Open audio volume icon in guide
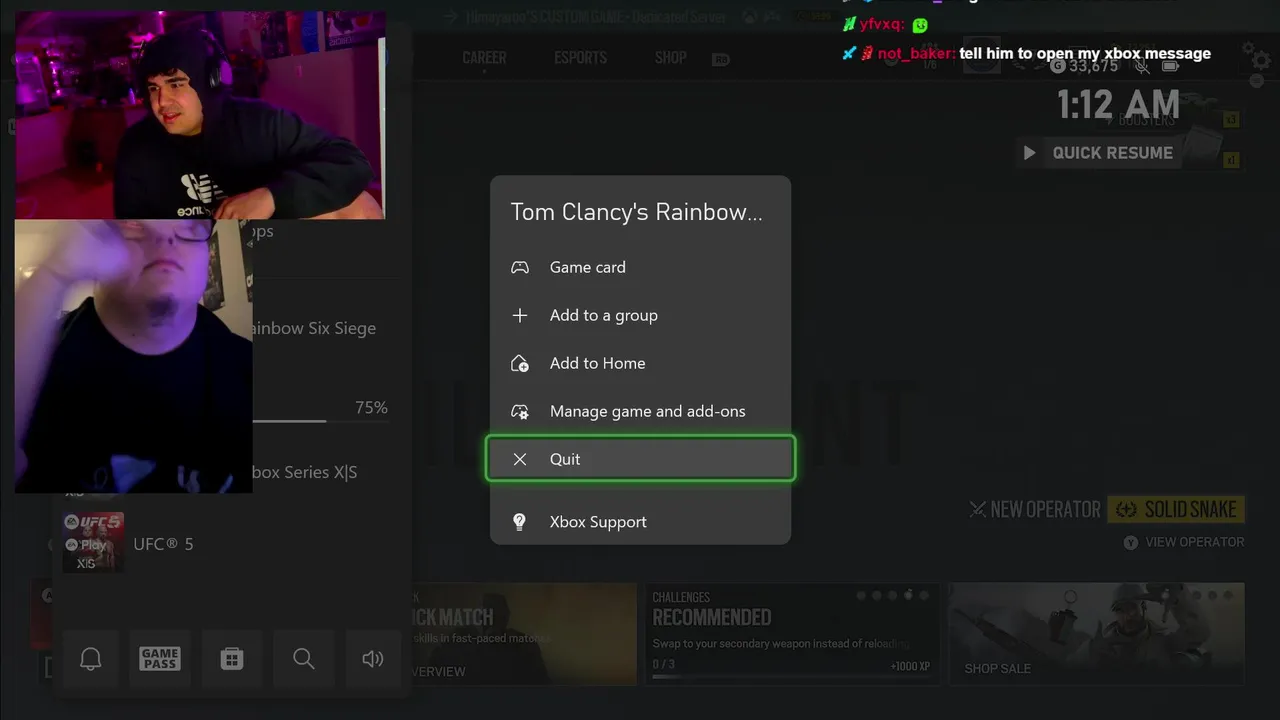This screenshot has width=1280, height=720. (x=373, y=659)
